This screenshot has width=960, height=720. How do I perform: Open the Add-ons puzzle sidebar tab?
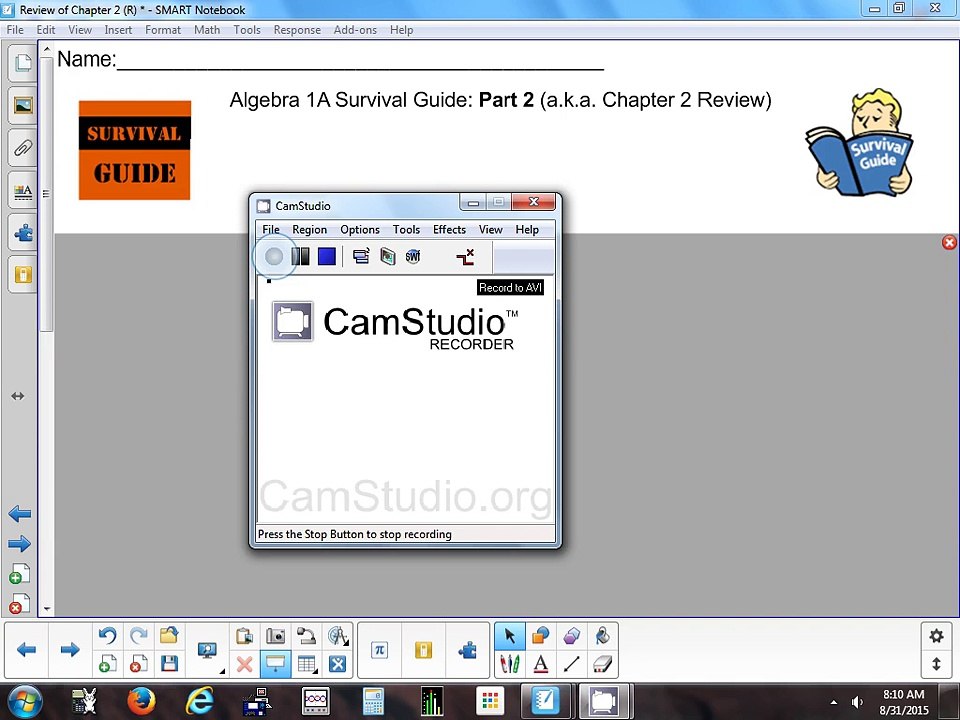[23, 233]
